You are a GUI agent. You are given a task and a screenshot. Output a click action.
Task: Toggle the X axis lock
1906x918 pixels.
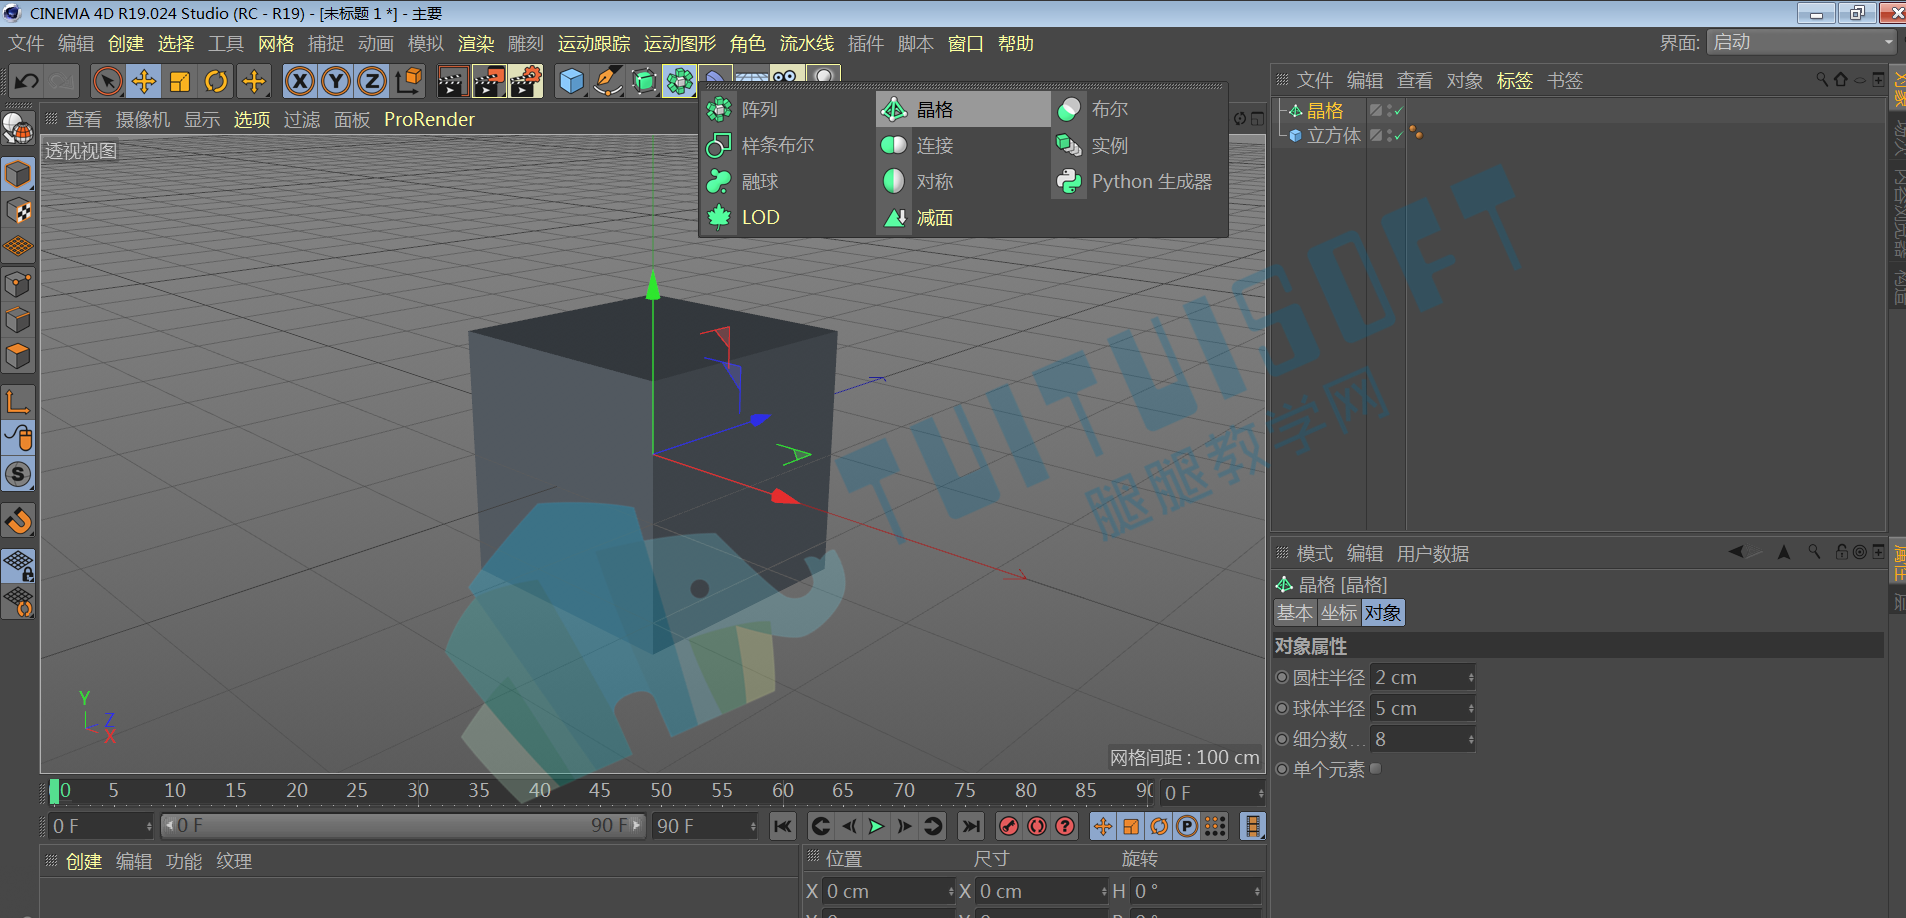(x=299, y=81)
